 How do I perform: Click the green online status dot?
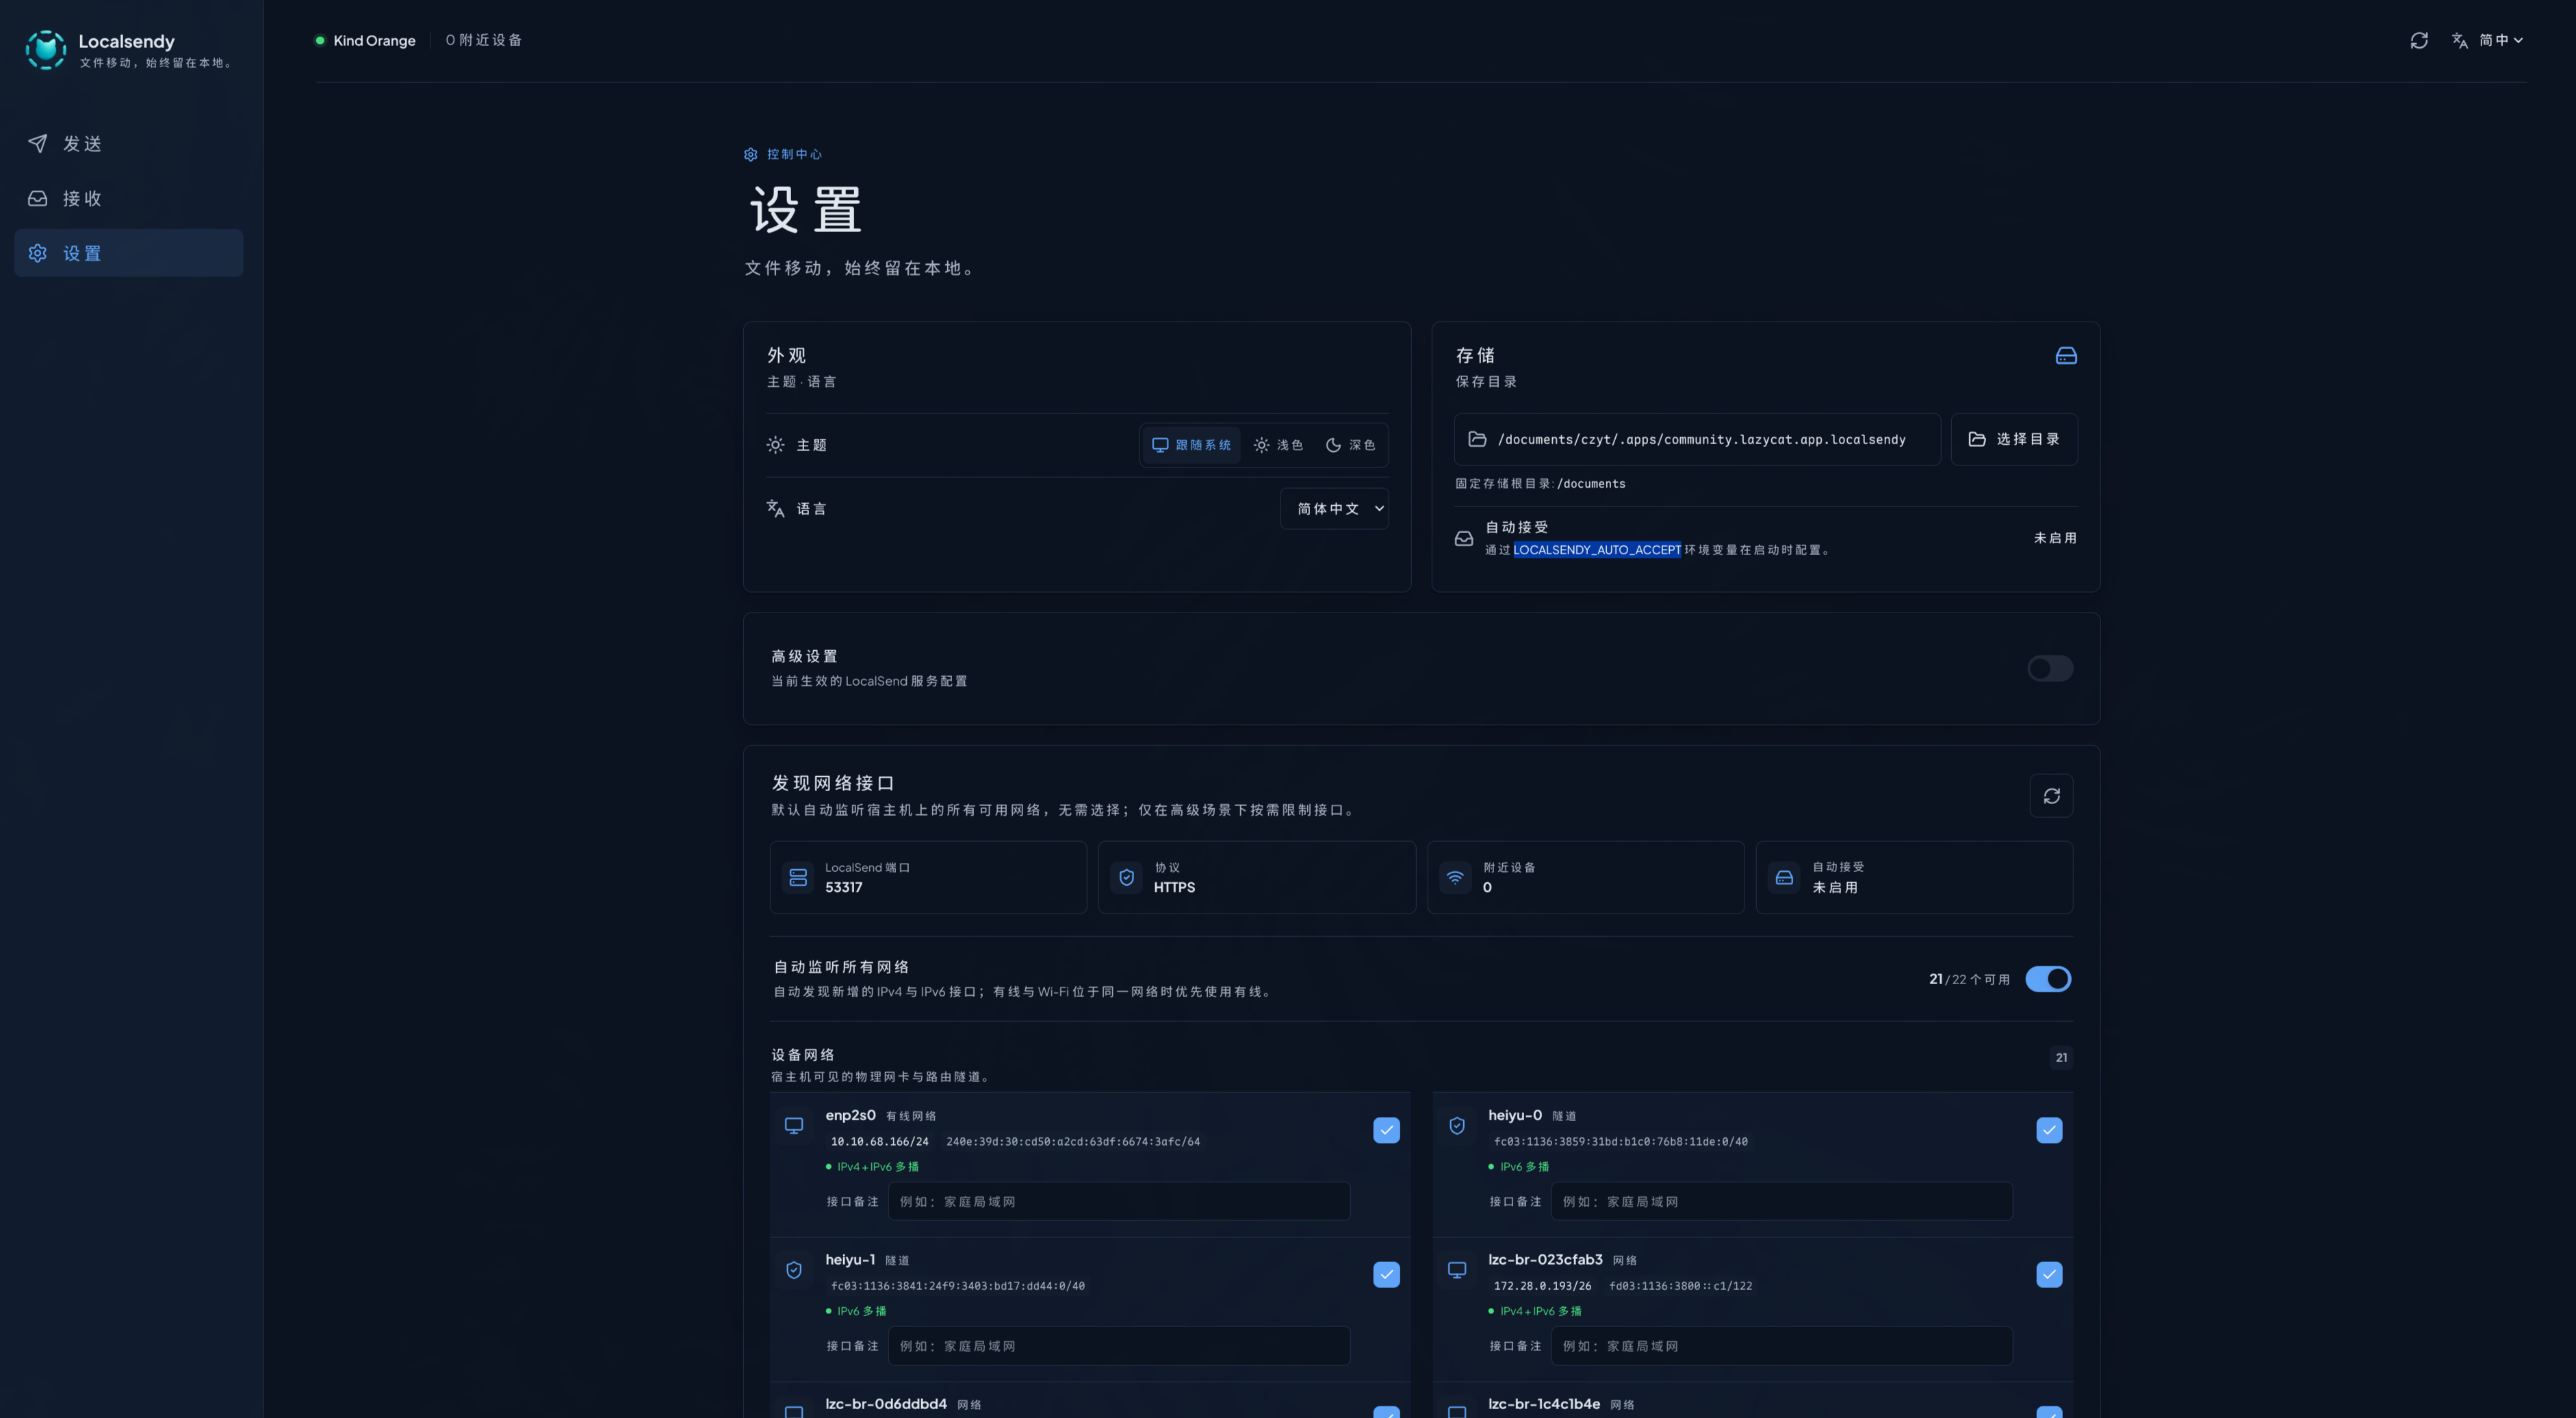320,40
